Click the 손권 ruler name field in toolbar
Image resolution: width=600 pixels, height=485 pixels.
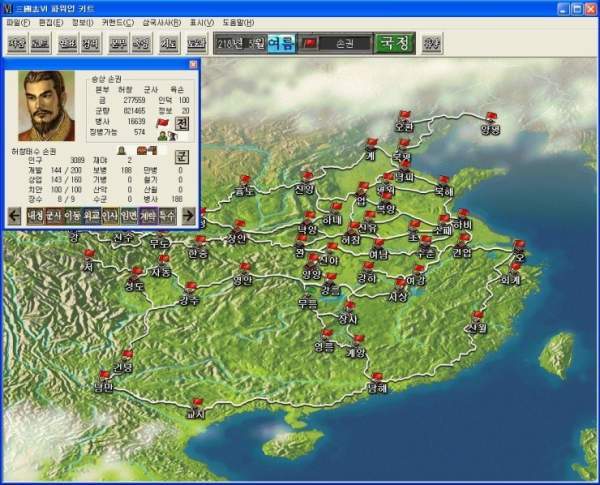[x=345, y=44]
